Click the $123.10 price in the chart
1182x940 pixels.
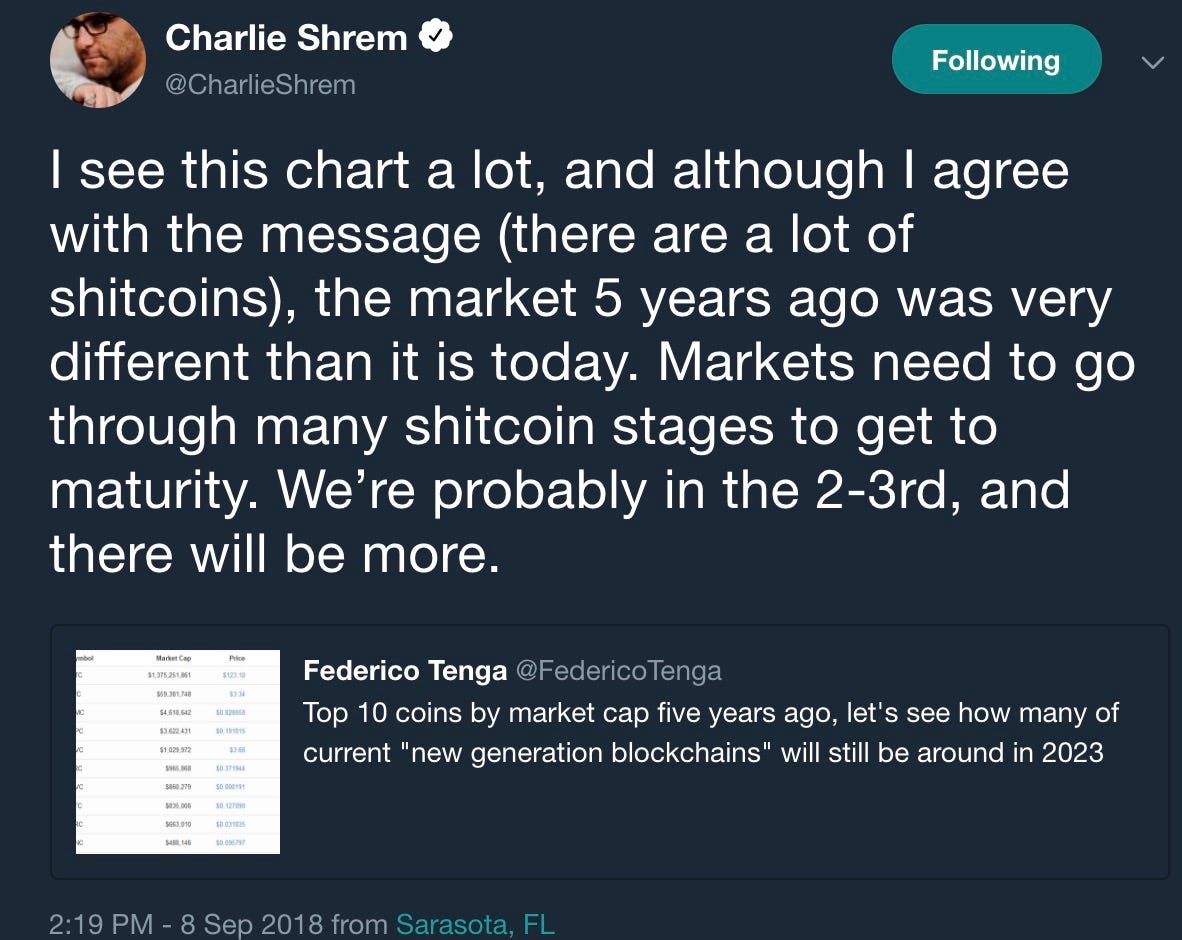click(234, 675)
